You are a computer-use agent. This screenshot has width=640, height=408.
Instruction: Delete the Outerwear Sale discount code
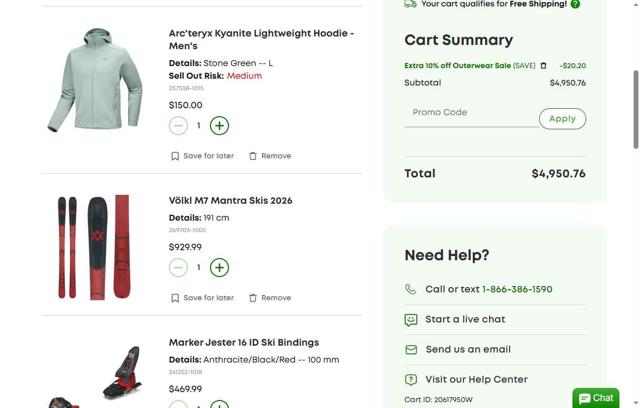(544, 66)
